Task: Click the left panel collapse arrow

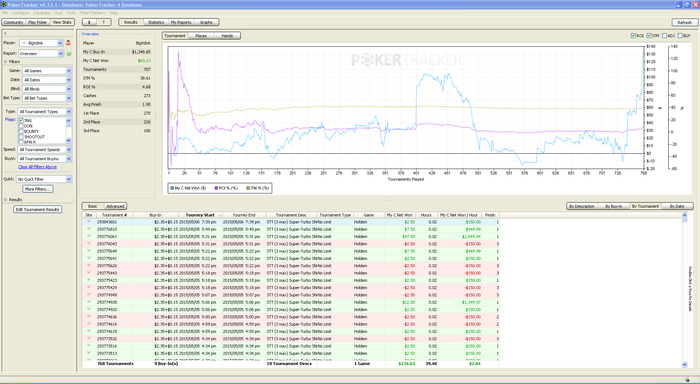Action: tap(4, 33)
